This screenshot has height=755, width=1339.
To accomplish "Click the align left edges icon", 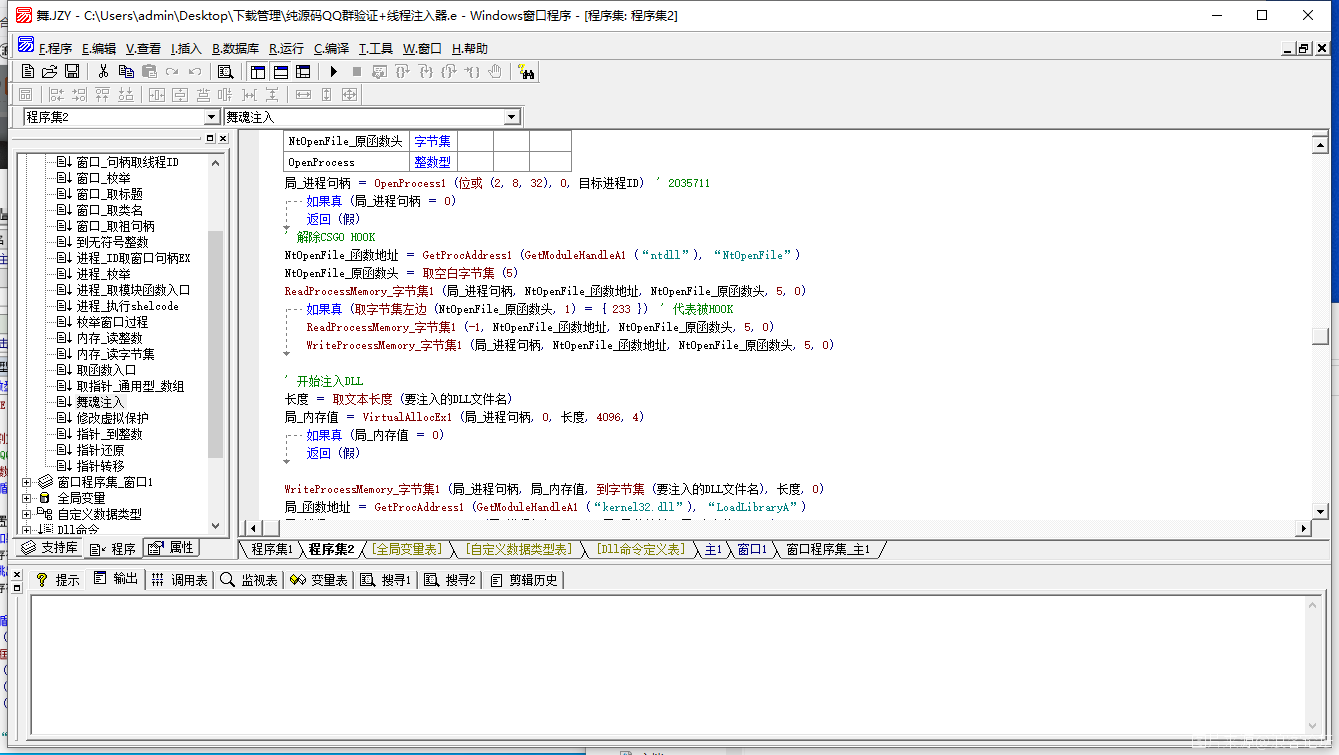I will tap(57, 94).
